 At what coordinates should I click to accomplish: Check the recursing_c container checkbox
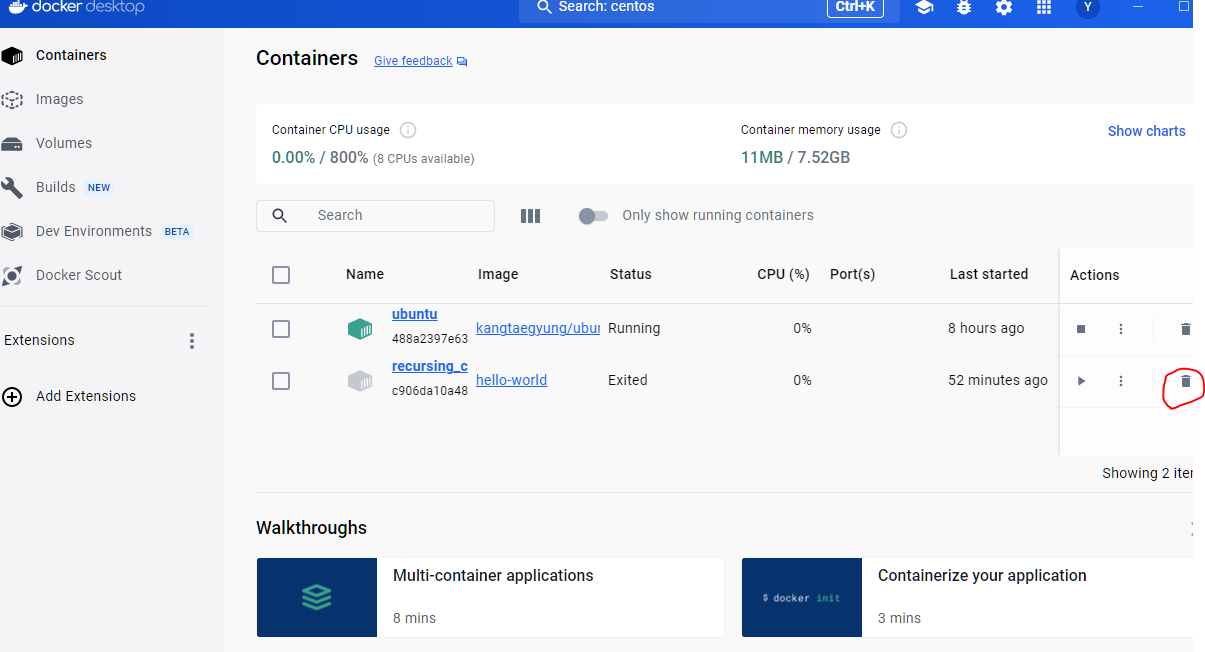coord(281,381)
